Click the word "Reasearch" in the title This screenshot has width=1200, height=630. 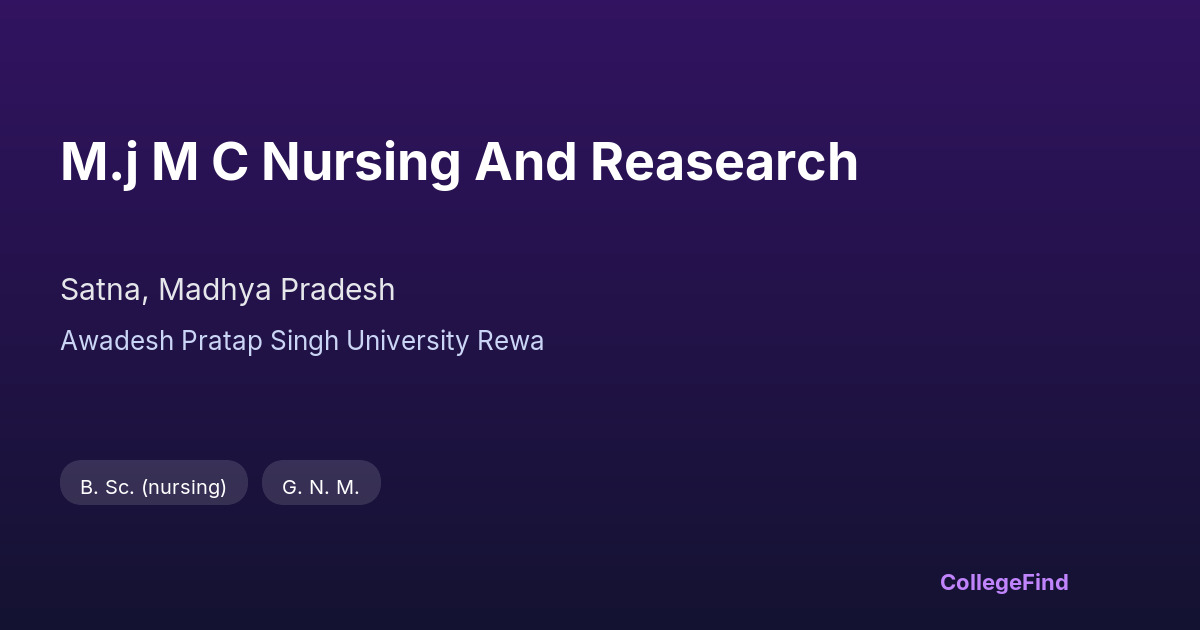724,162
